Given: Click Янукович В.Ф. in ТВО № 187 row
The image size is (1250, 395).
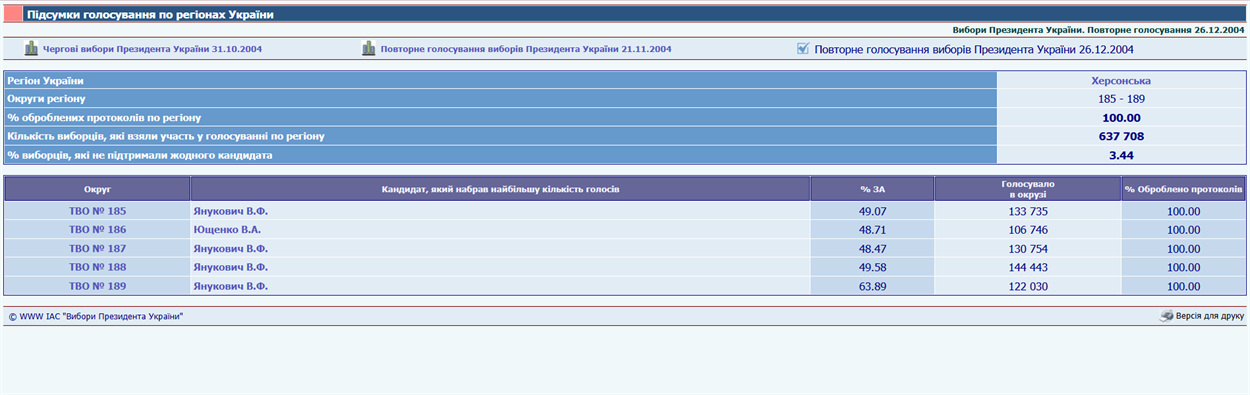Looking at the screenshot, I should [x=230, y=249].
